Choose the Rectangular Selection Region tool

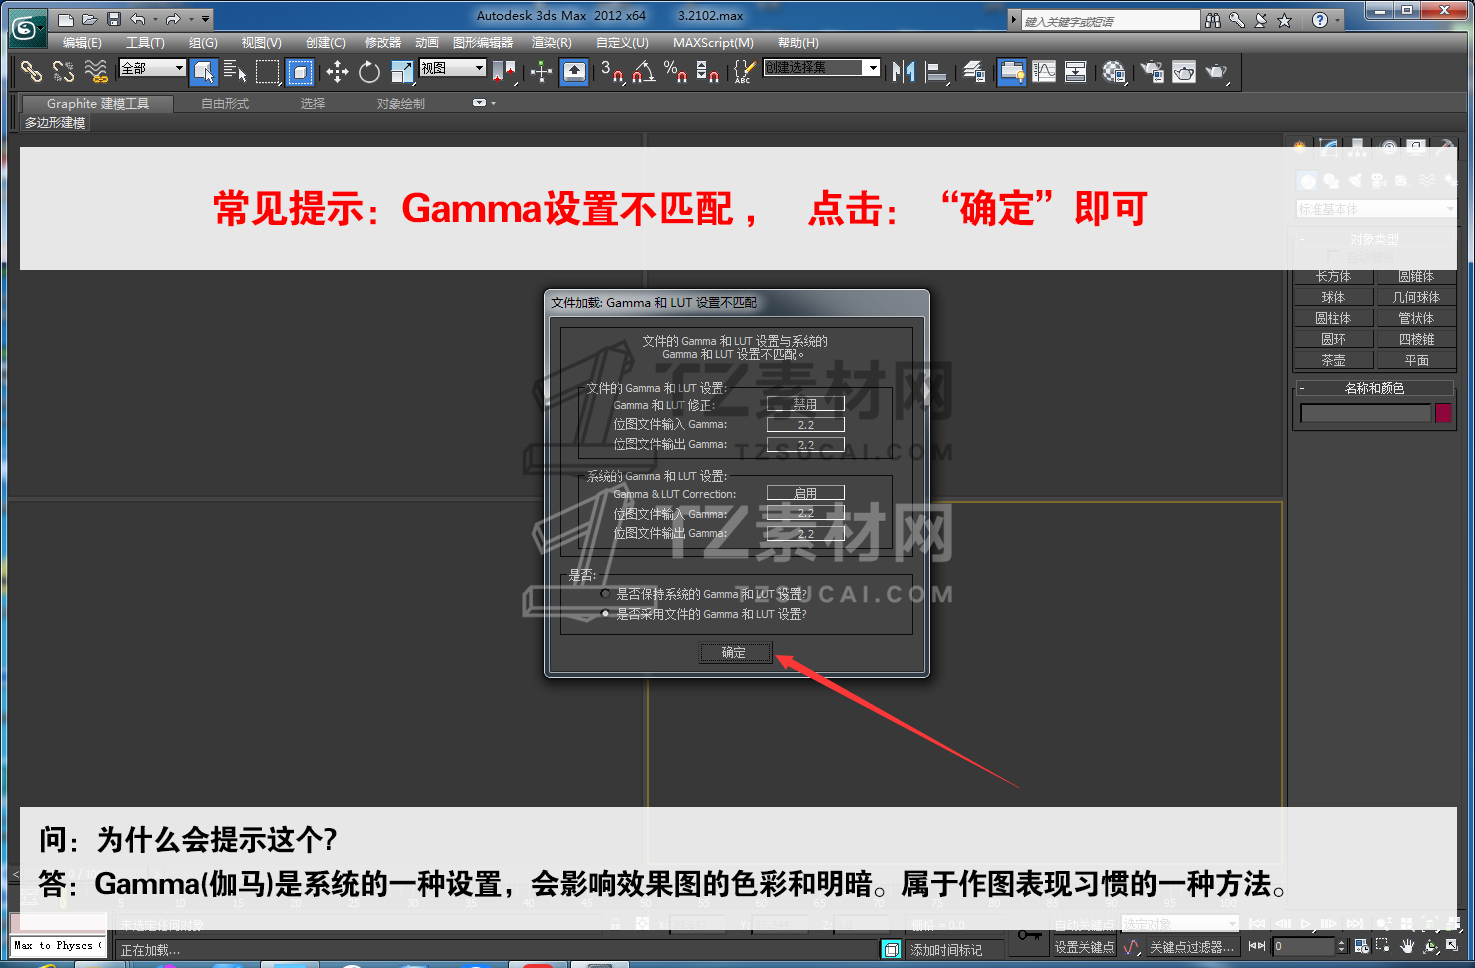pyautogui.click(x=268, y=71)
